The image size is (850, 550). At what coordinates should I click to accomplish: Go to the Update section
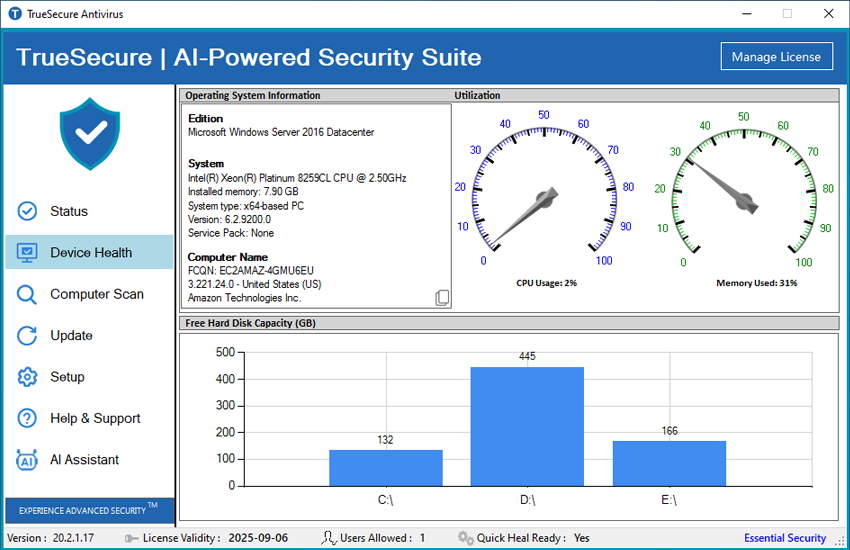pyautogui.click(x=72, y=336)
